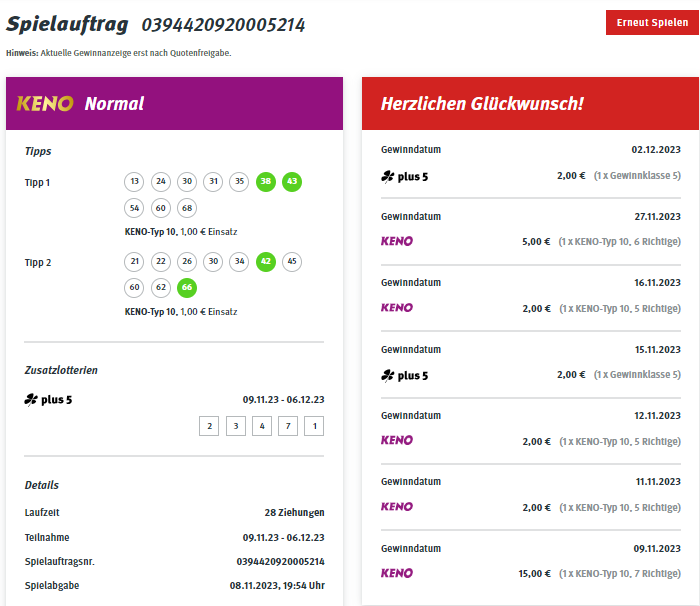Image resolution: width=700 pixels, height=606 pixels.
Task: Click plus 5 digit box showing 2
Action: pos(209,426)
